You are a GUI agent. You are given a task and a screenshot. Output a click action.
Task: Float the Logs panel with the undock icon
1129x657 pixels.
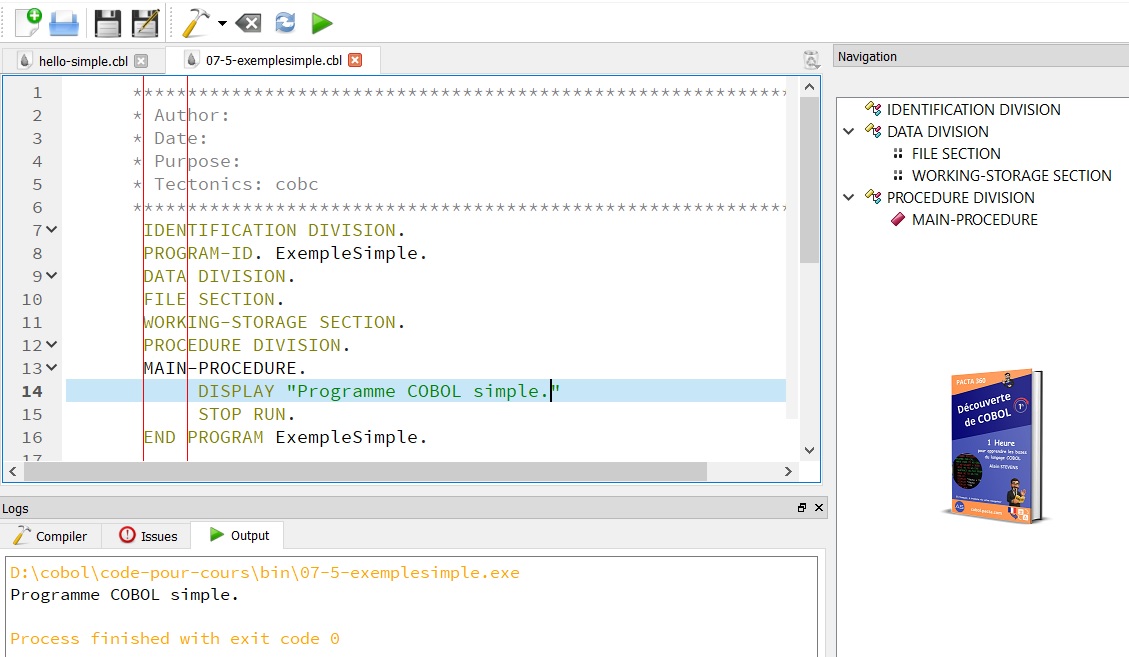tap(802, 508)
